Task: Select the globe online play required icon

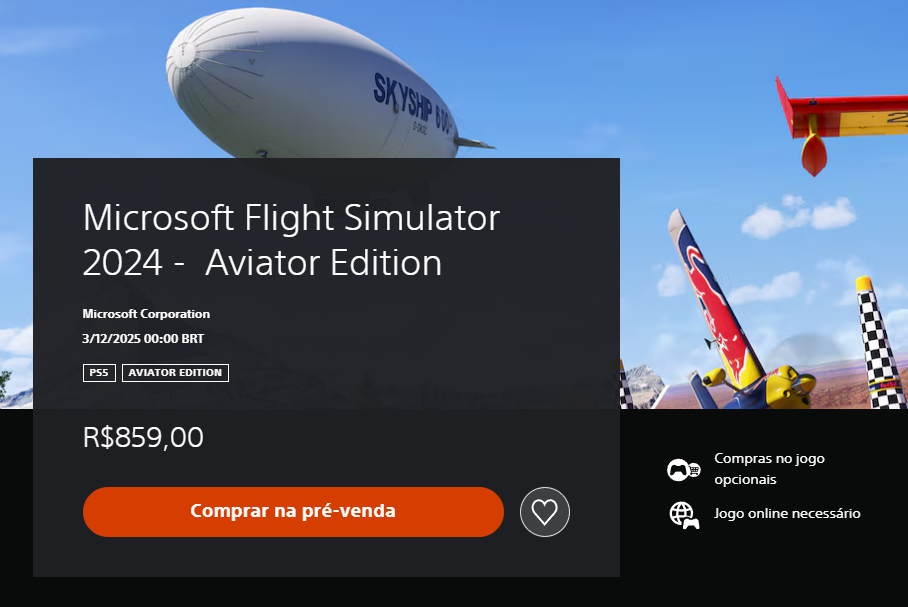Action: pos(684,515)
